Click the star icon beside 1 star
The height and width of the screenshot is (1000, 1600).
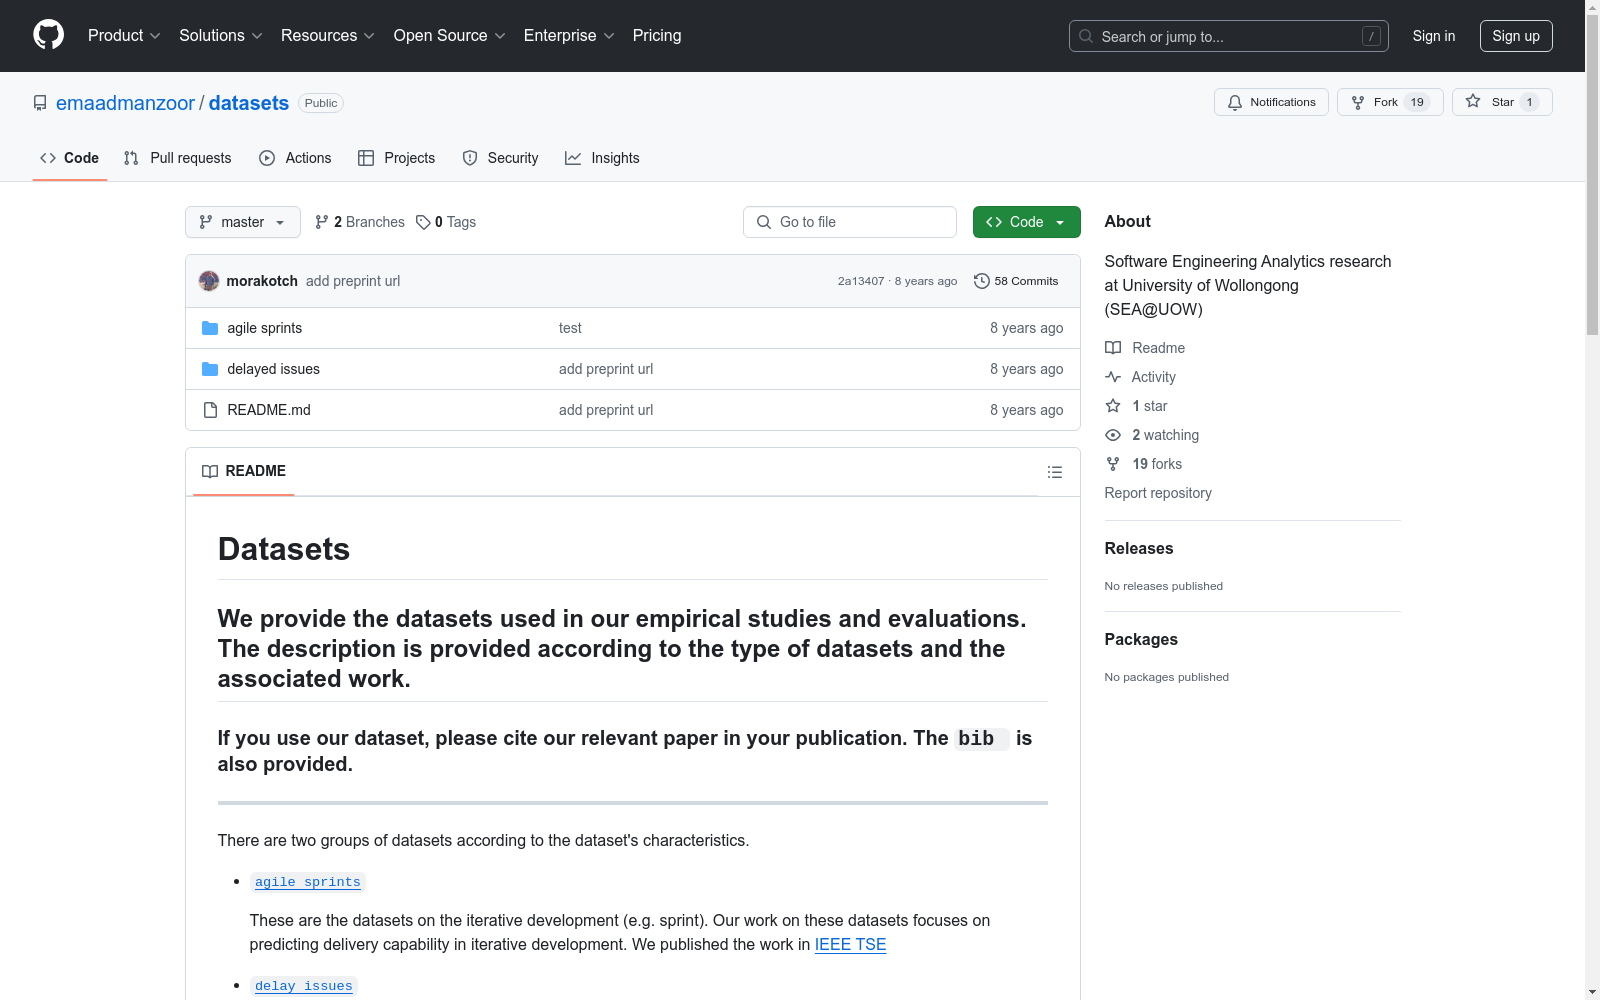pos(1113,406)
